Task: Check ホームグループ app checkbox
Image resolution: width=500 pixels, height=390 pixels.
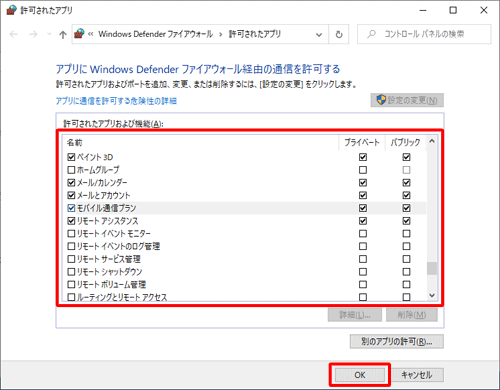Action: (71, 170)
